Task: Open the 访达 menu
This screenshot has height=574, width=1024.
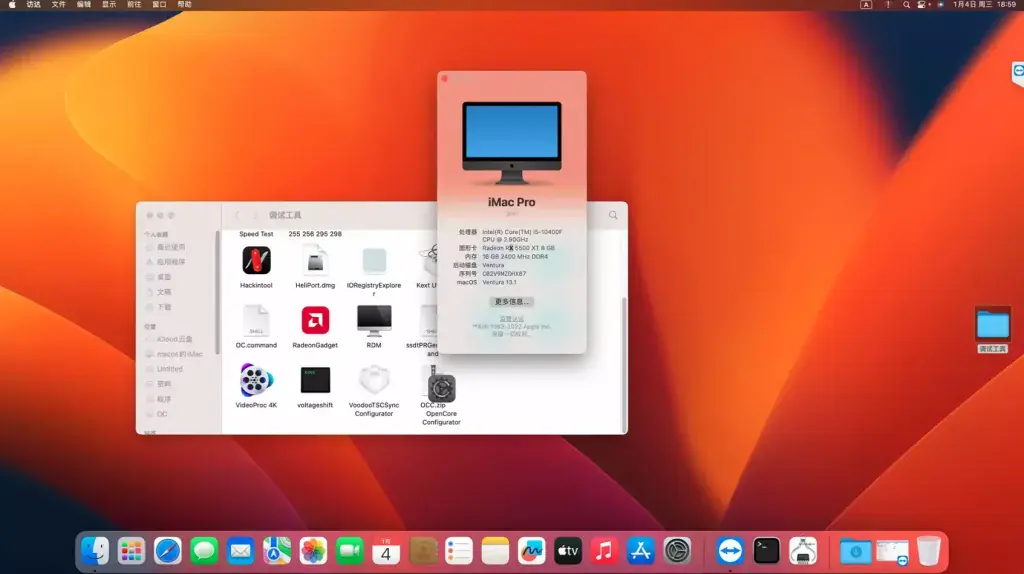Action: (x=33, y=5)
